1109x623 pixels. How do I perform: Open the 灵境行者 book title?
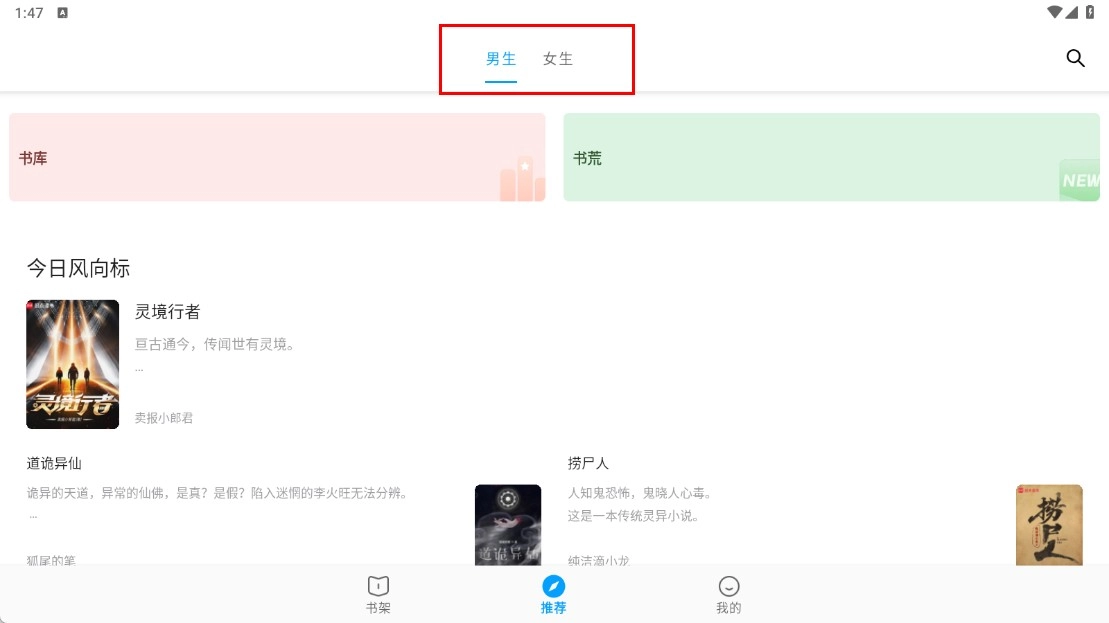pos(168,312)
